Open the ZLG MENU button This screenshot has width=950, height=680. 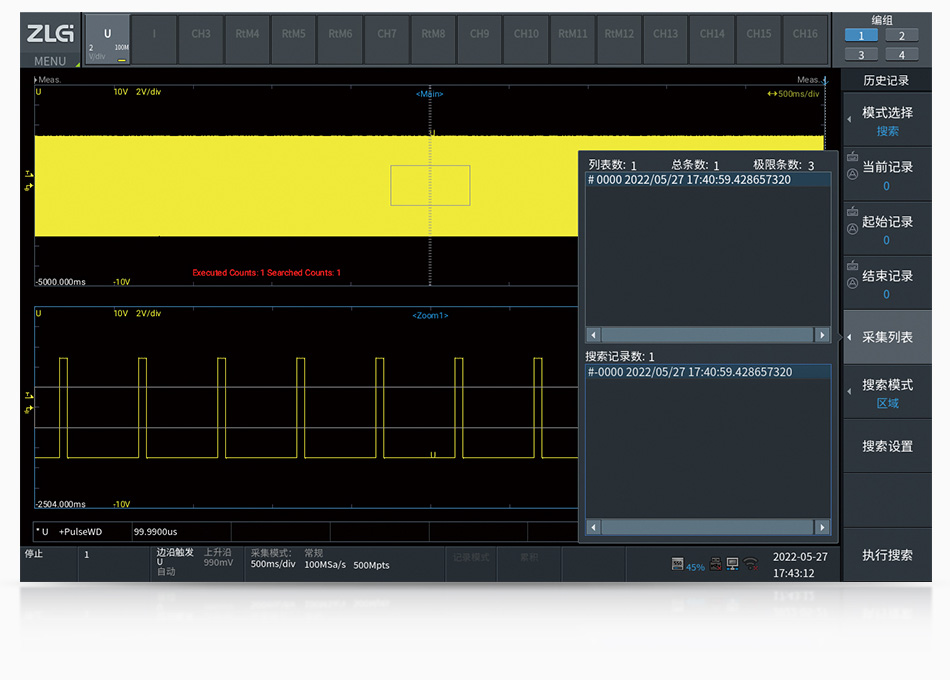(x=50, y=41)
